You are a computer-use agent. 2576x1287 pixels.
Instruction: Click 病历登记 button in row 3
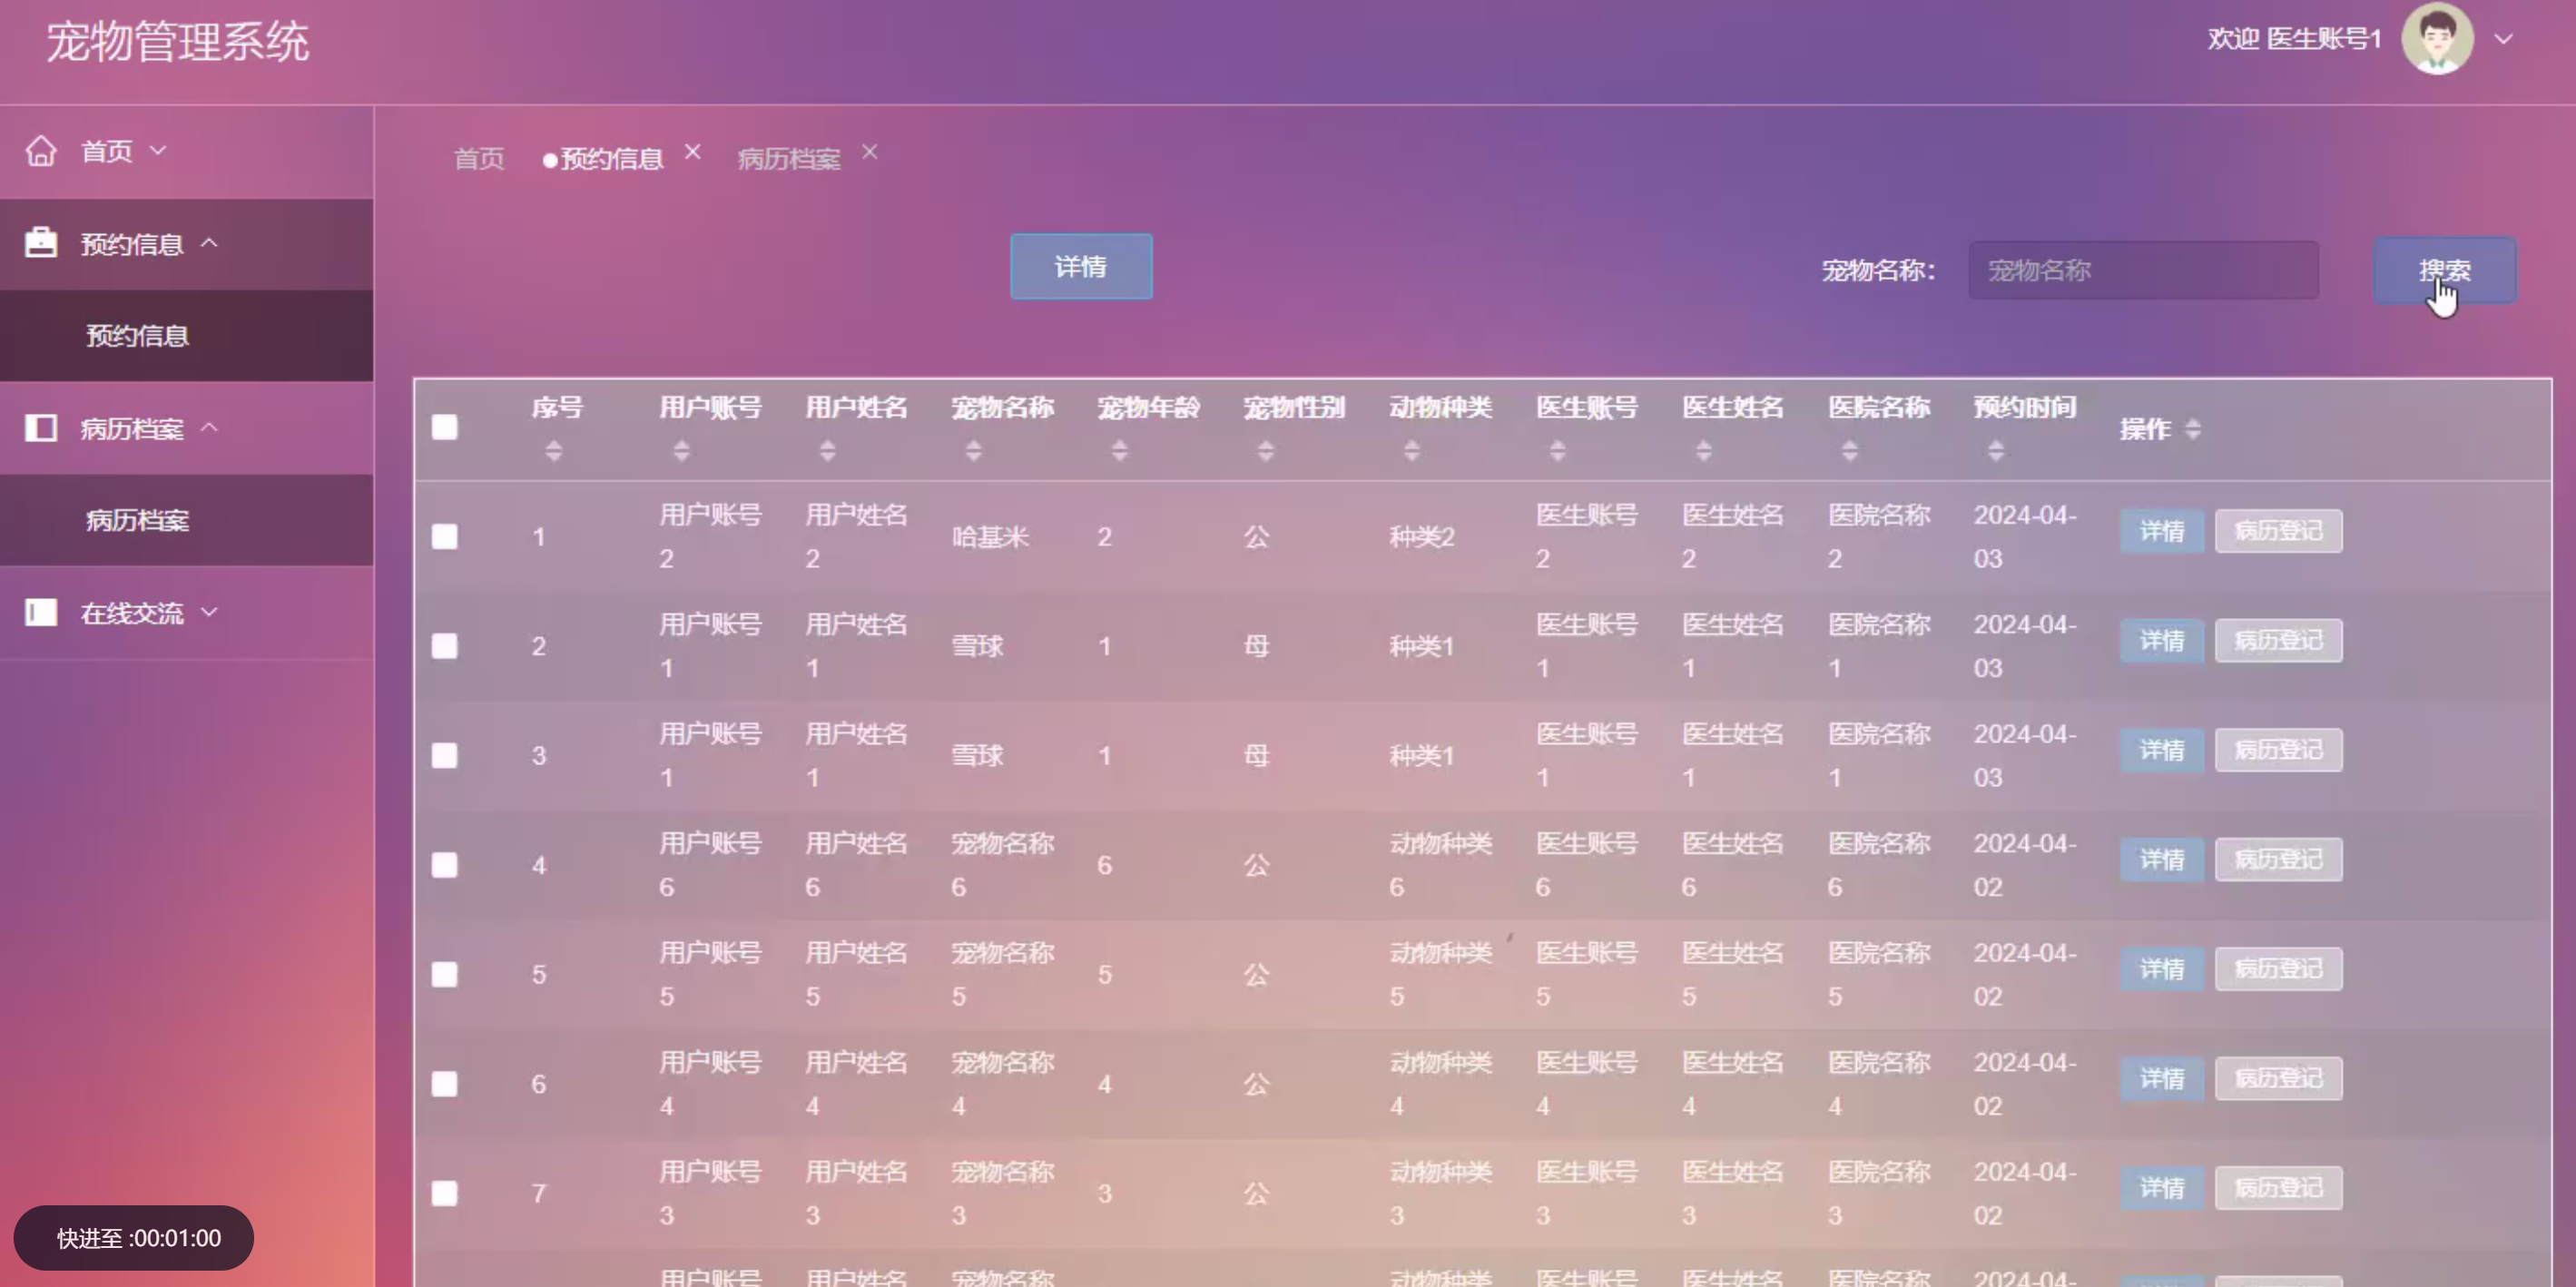tap(2278, 750)
